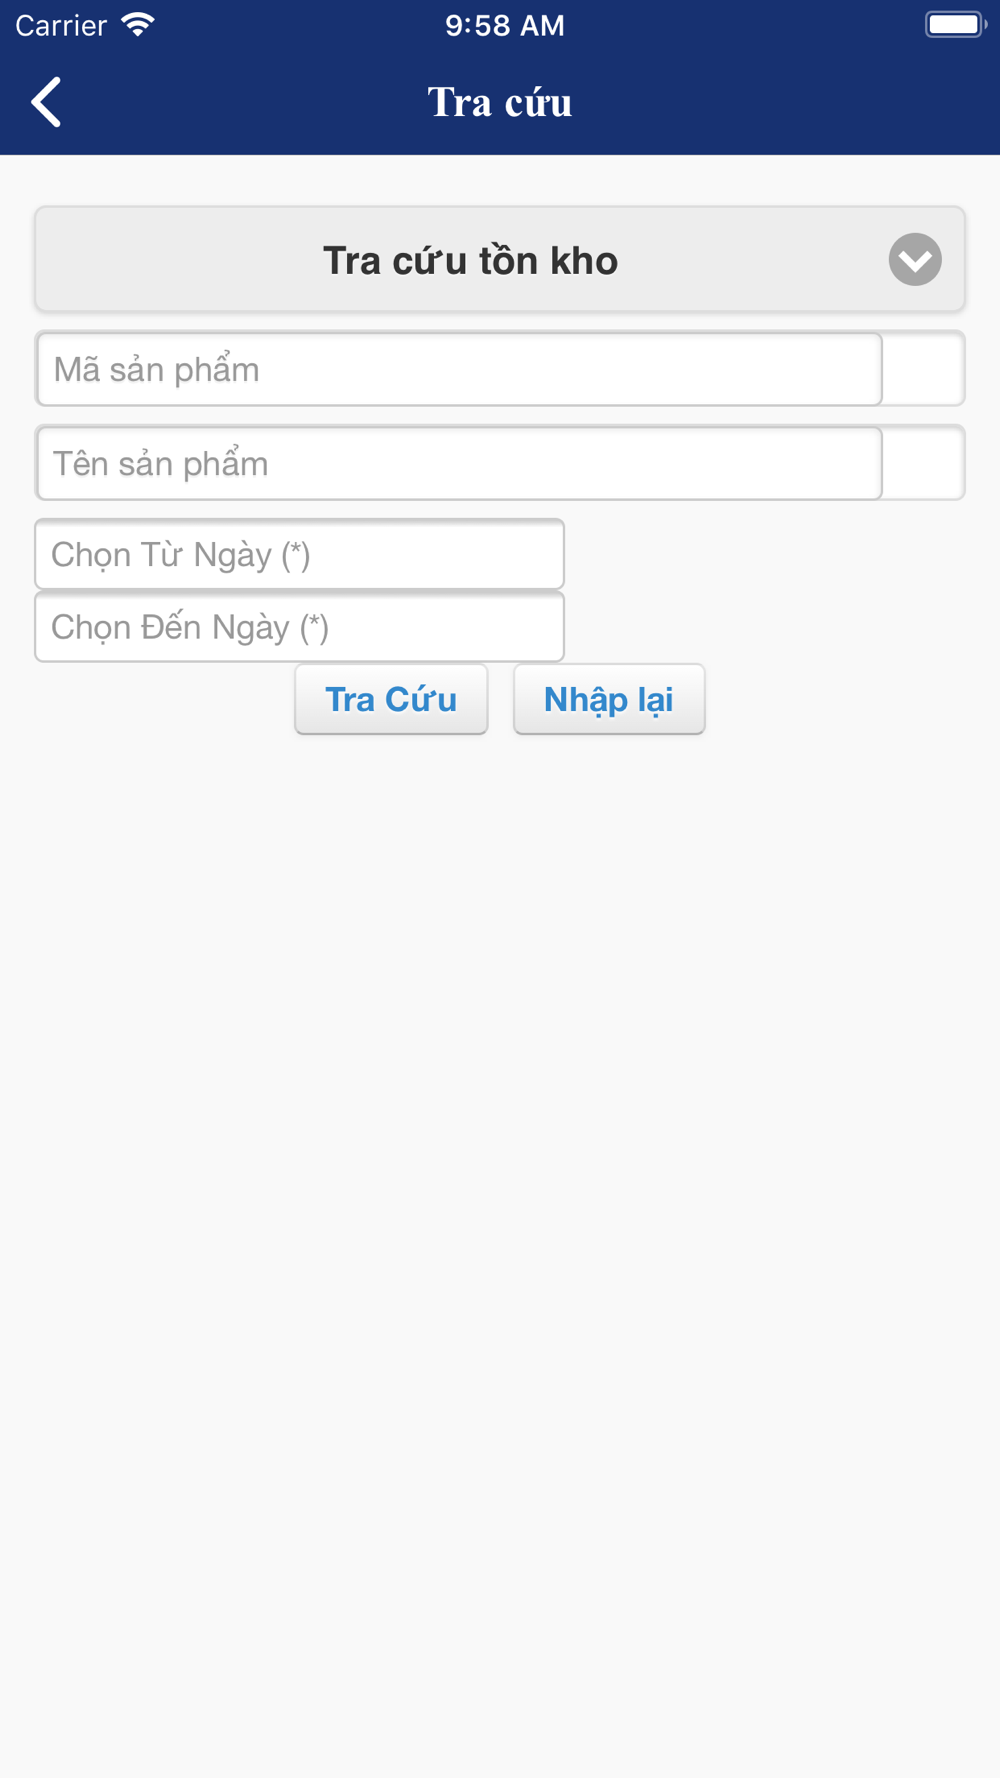Screen dimensions: 1000x1778
Task: Open the Tra cứu tồn kho selector
Action: click(x=500, y=260)
